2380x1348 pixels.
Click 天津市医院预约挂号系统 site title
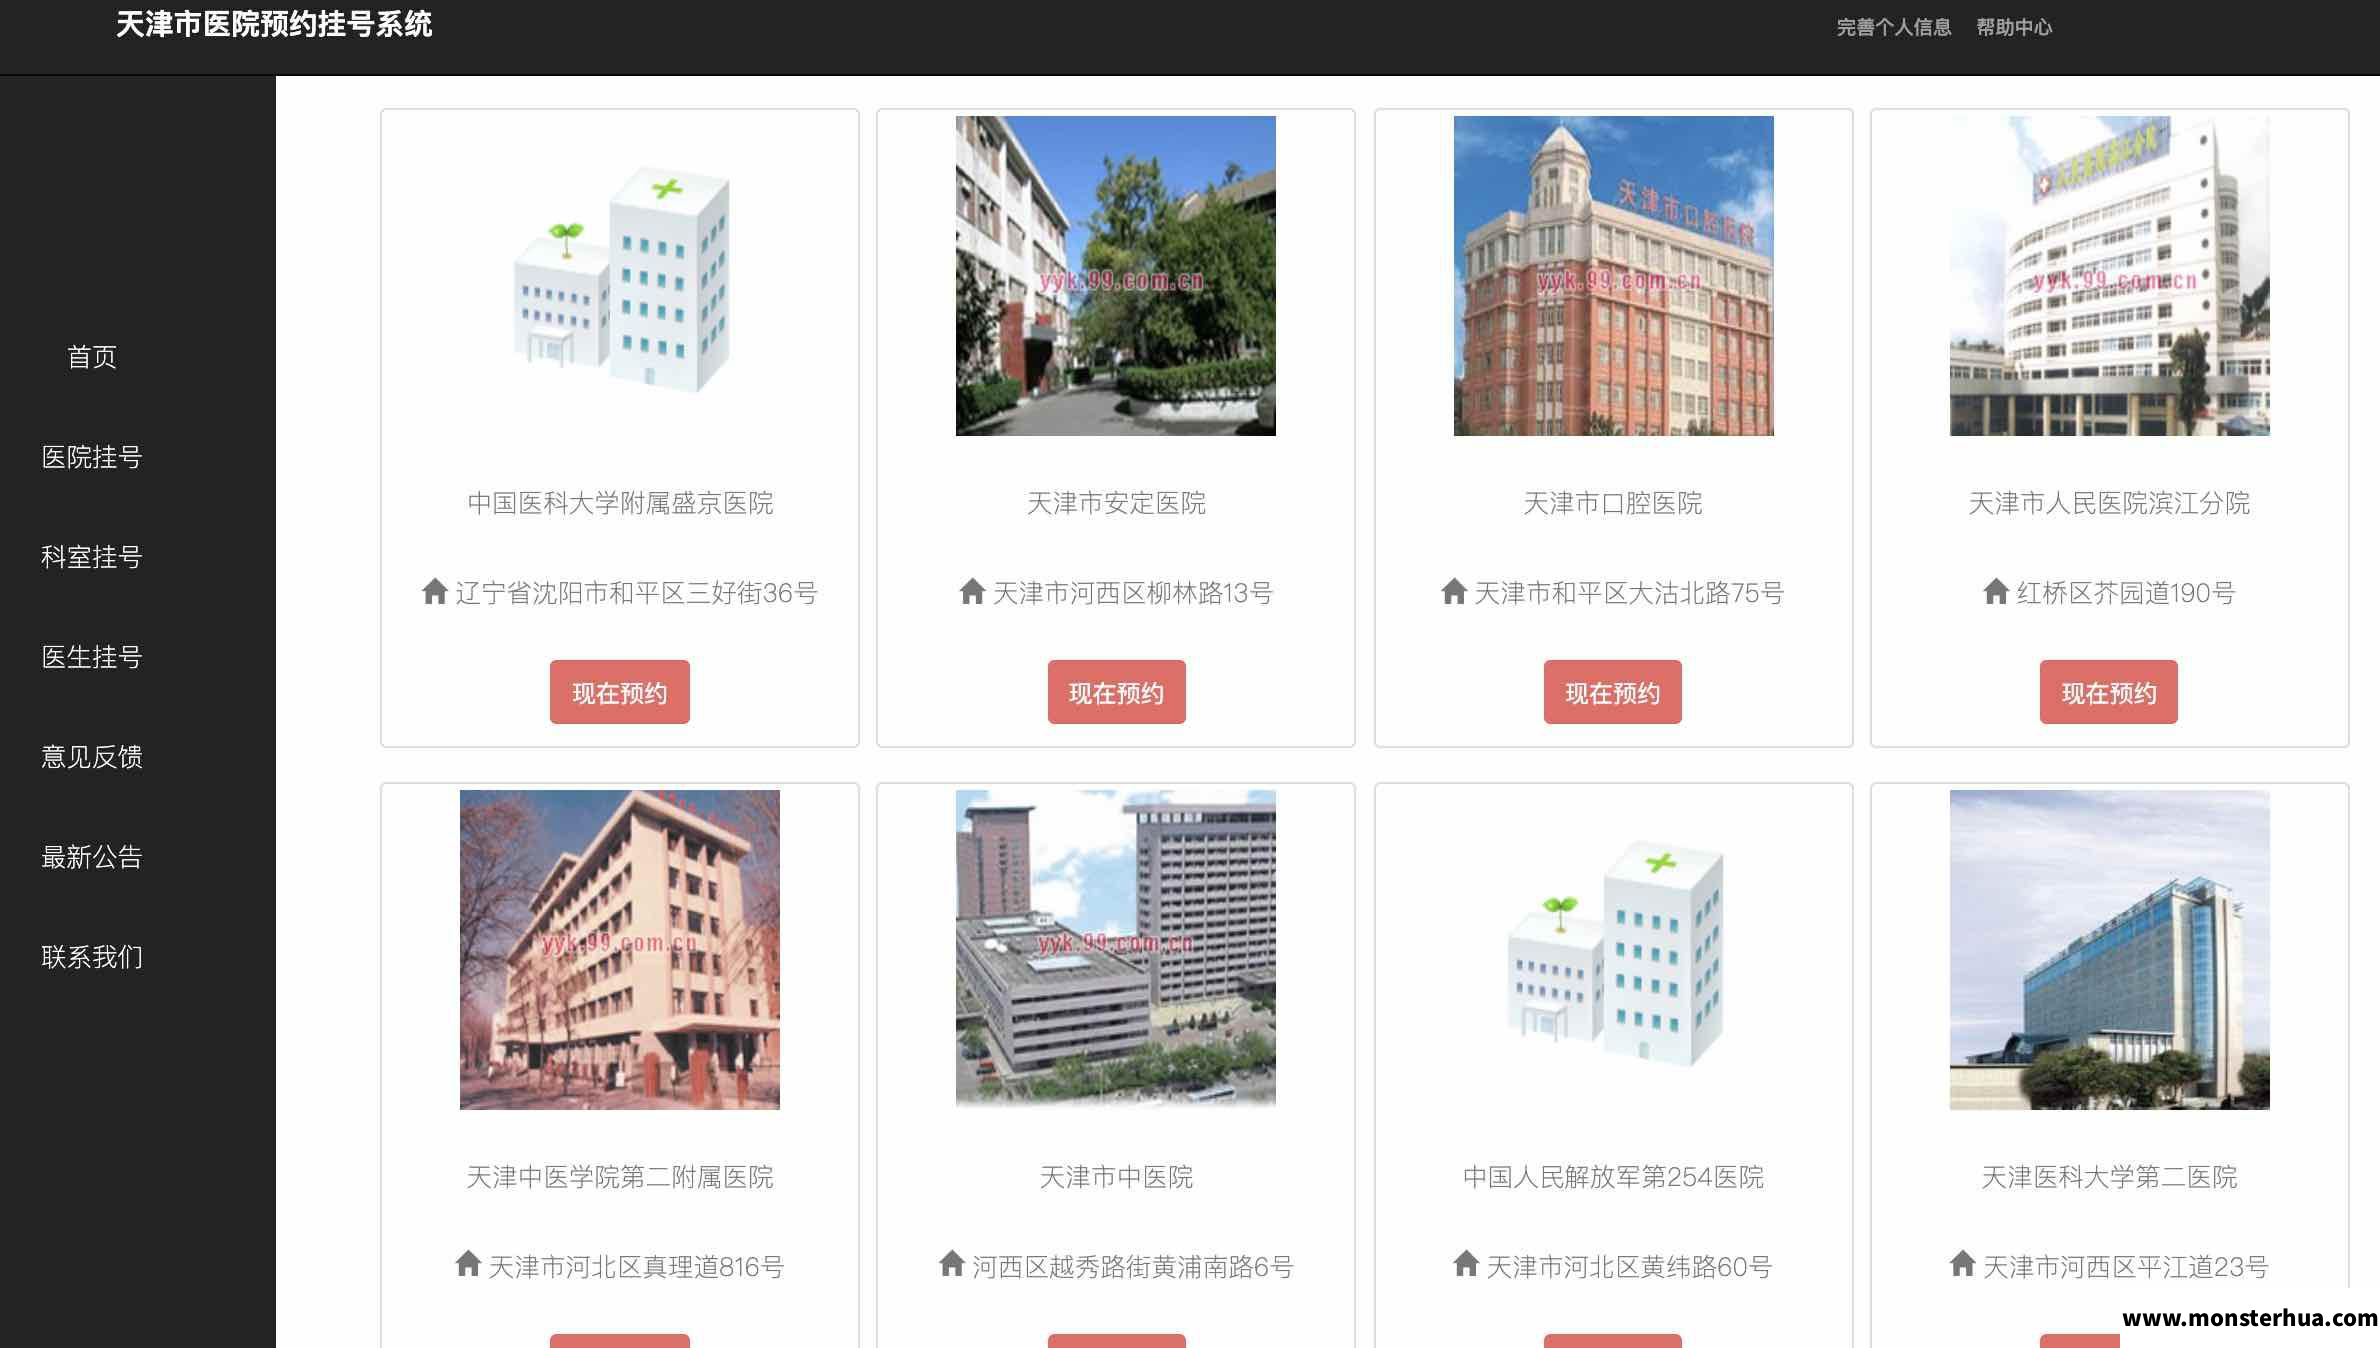click(274, 24)
